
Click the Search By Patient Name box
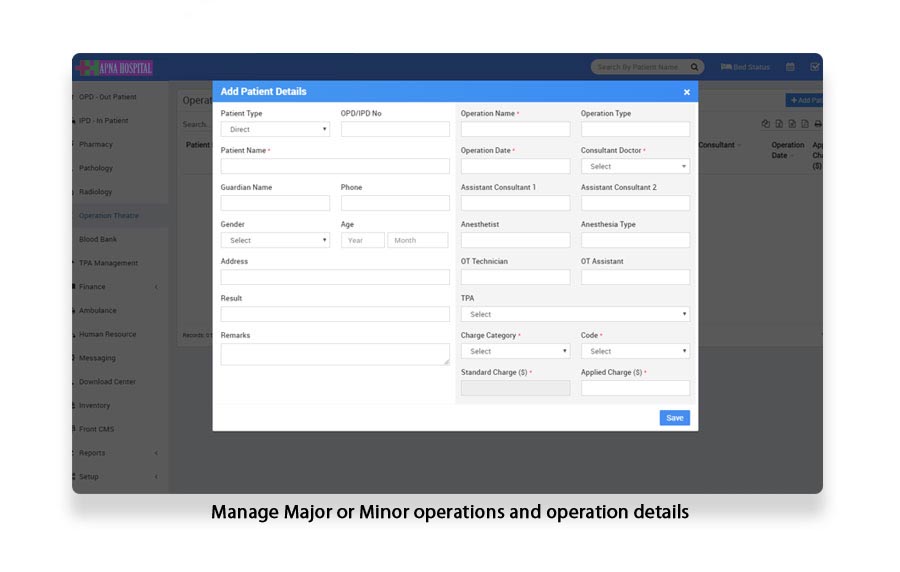pyautogui.click(x=638, y=67)
